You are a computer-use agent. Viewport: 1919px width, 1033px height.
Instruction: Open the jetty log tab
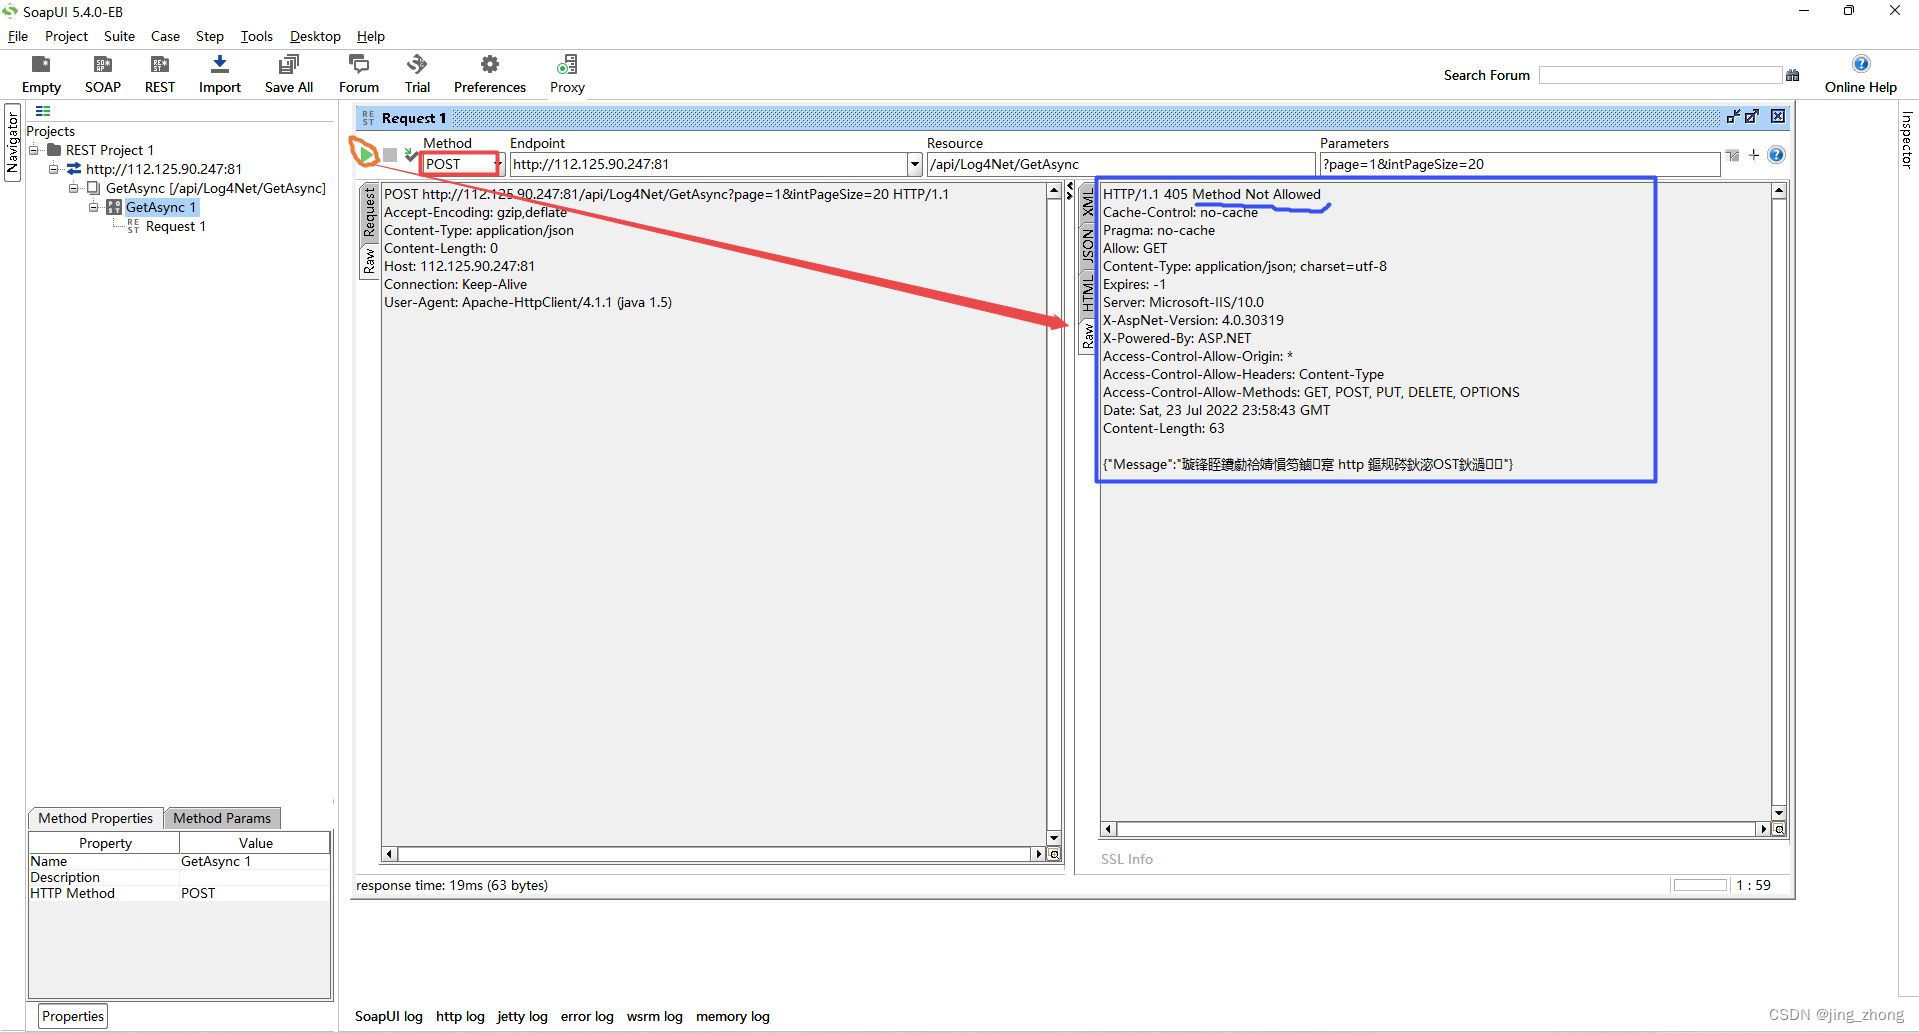(522, 1016)
